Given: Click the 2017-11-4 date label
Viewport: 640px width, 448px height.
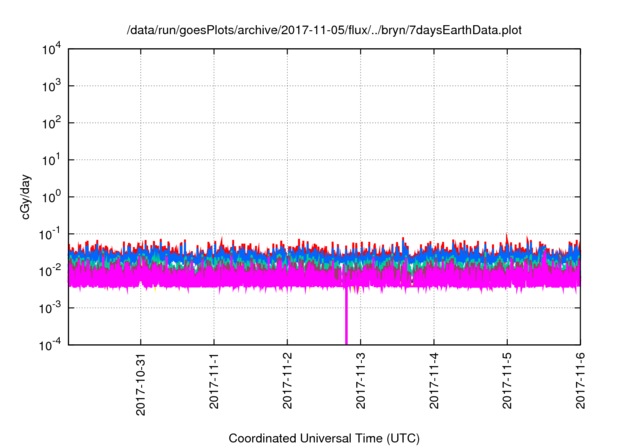Looking at the screenshot, I should point(434,380).
